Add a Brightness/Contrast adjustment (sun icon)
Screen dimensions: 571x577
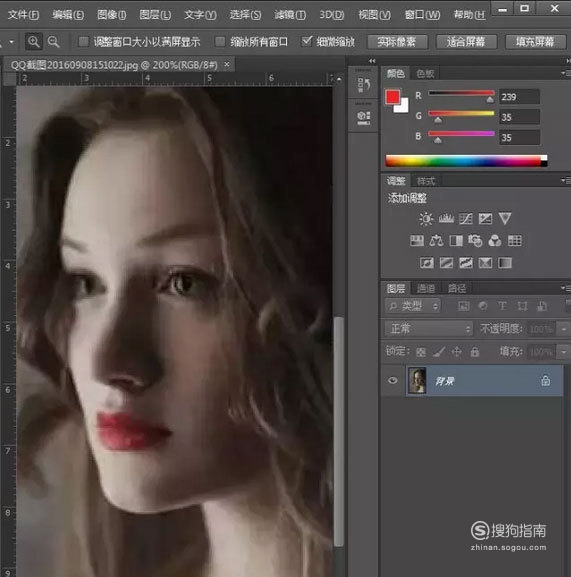pos(426,219)
